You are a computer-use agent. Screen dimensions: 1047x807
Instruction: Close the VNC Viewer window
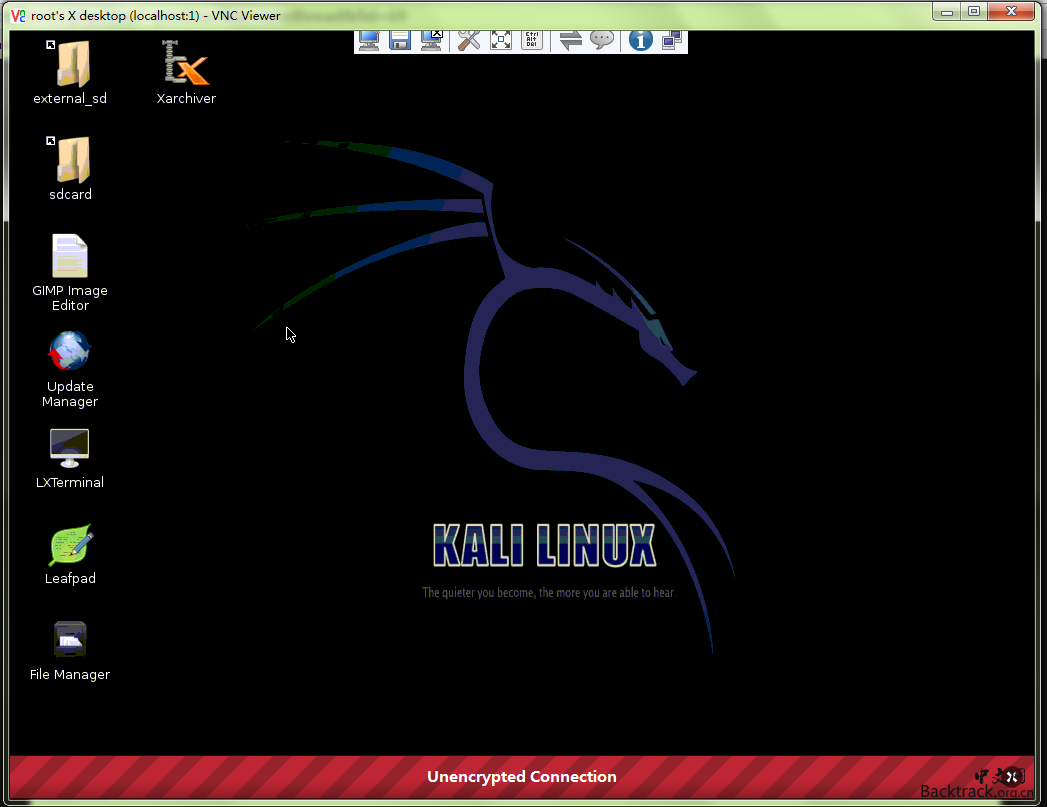(1011, 12)
